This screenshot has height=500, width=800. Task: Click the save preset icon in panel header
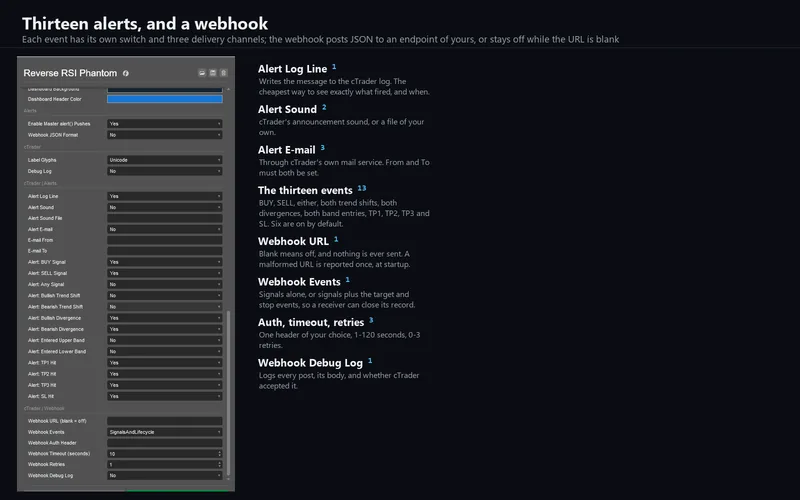pyautogui.click(x=213, y=73)
